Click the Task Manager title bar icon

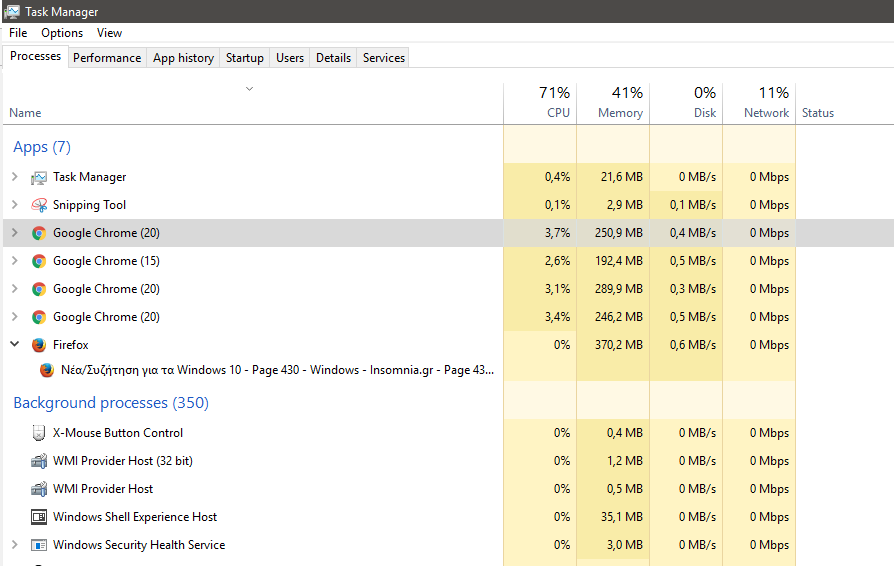(11, 11)
